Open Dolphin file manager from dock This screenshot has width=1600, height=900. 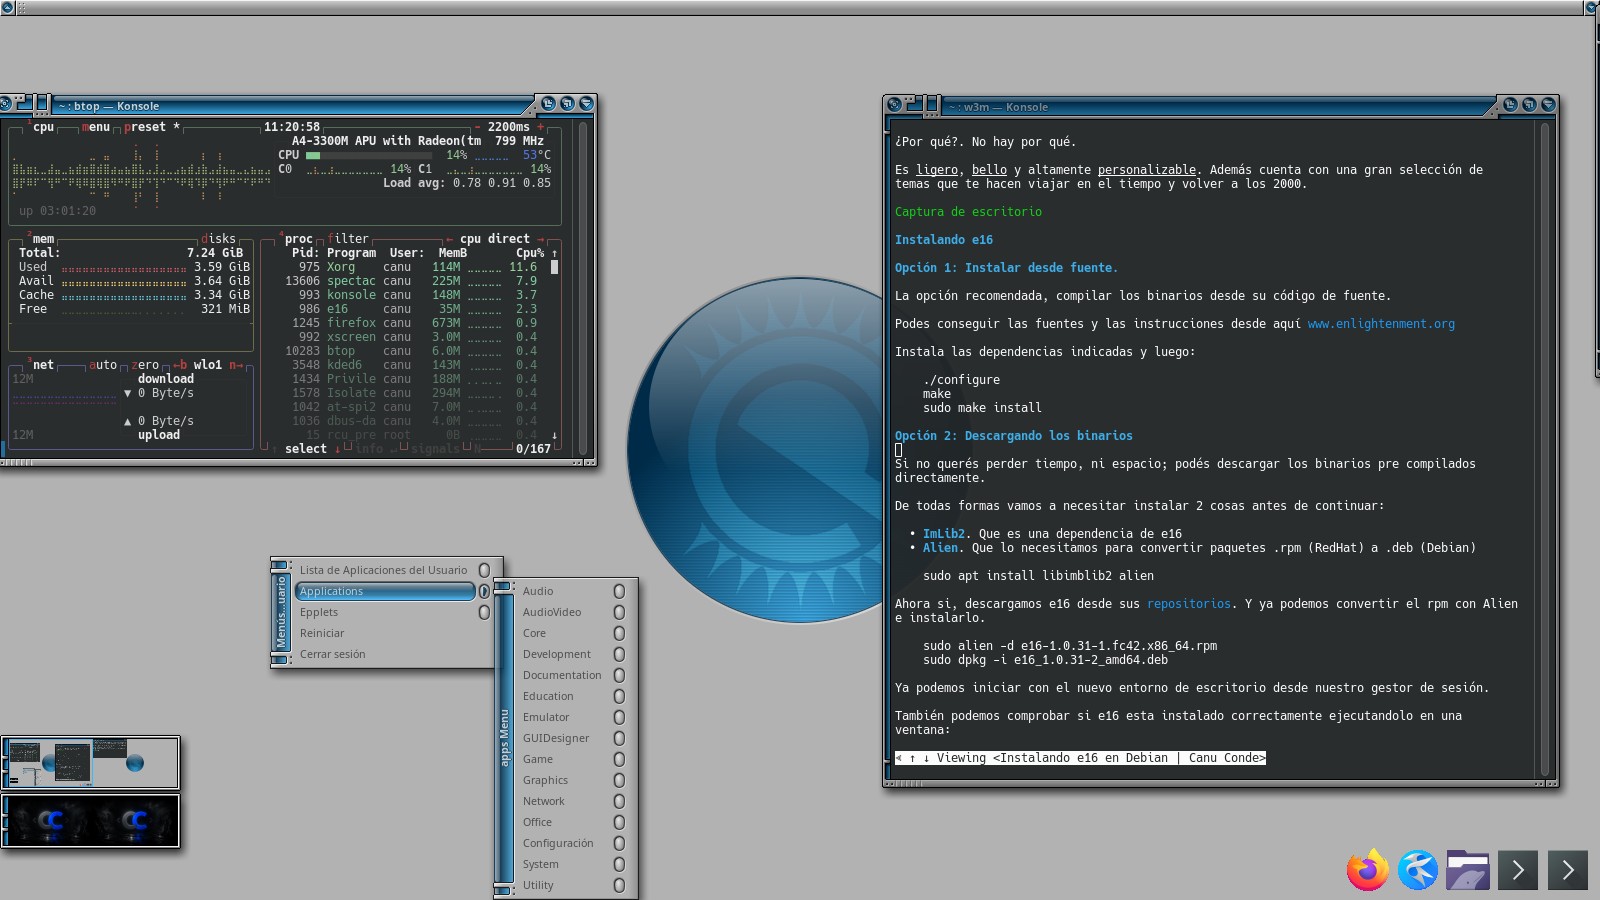click(x=1467, y=869)
